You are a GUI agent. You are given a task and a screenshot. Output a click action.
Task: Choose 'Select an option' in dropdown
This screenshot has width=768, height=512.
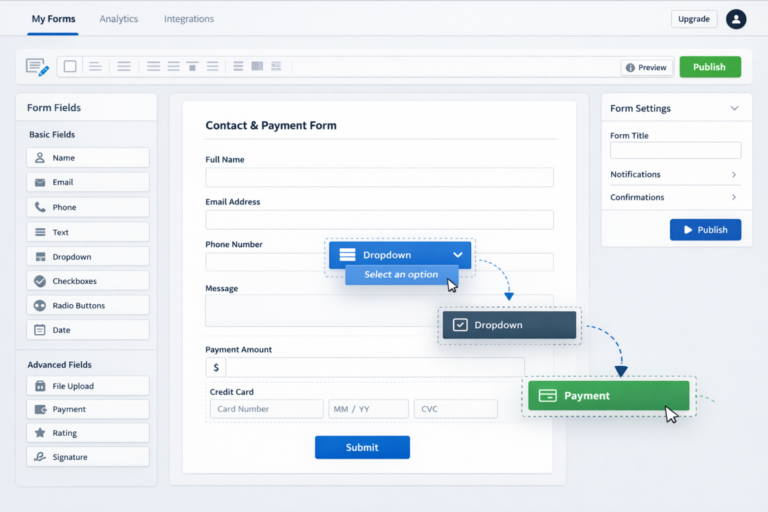(402, 275)
